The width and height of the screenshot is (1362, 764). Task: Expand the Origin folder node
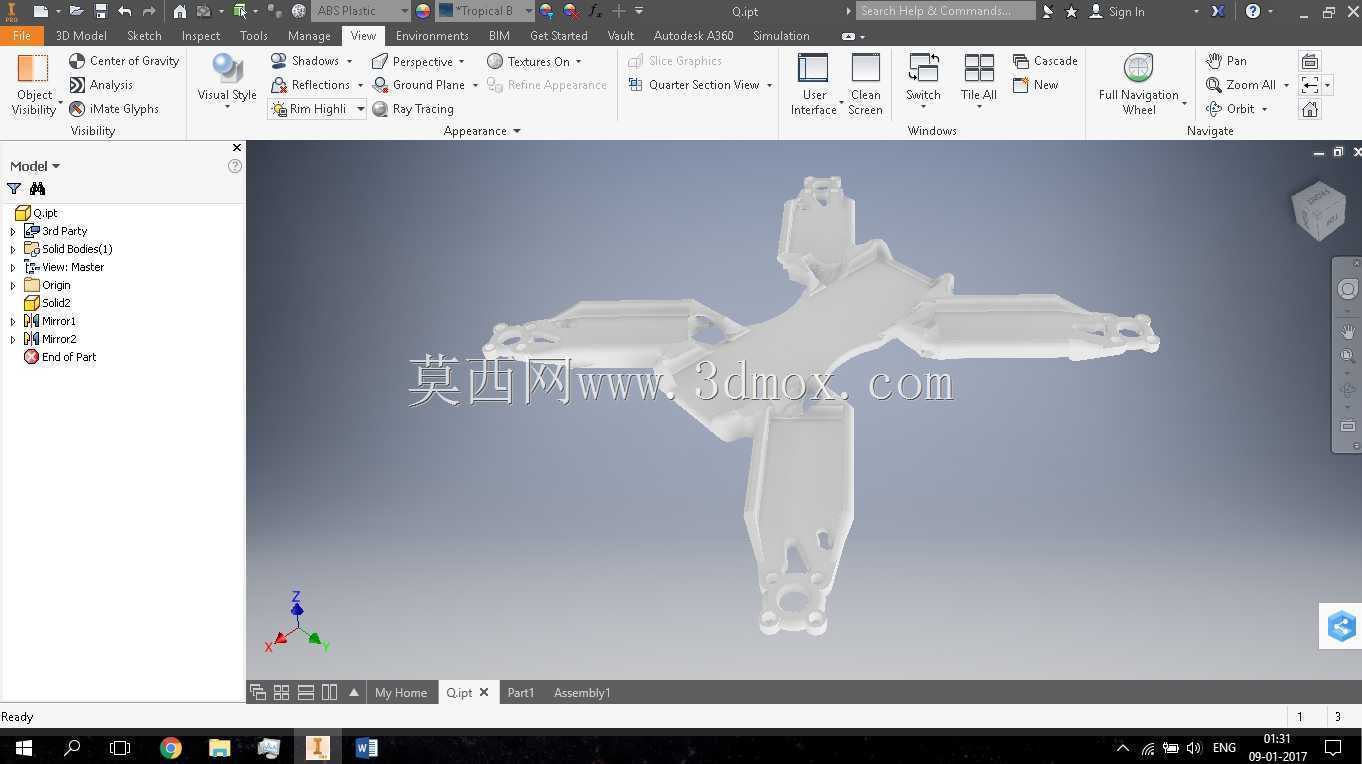point(13,285)
